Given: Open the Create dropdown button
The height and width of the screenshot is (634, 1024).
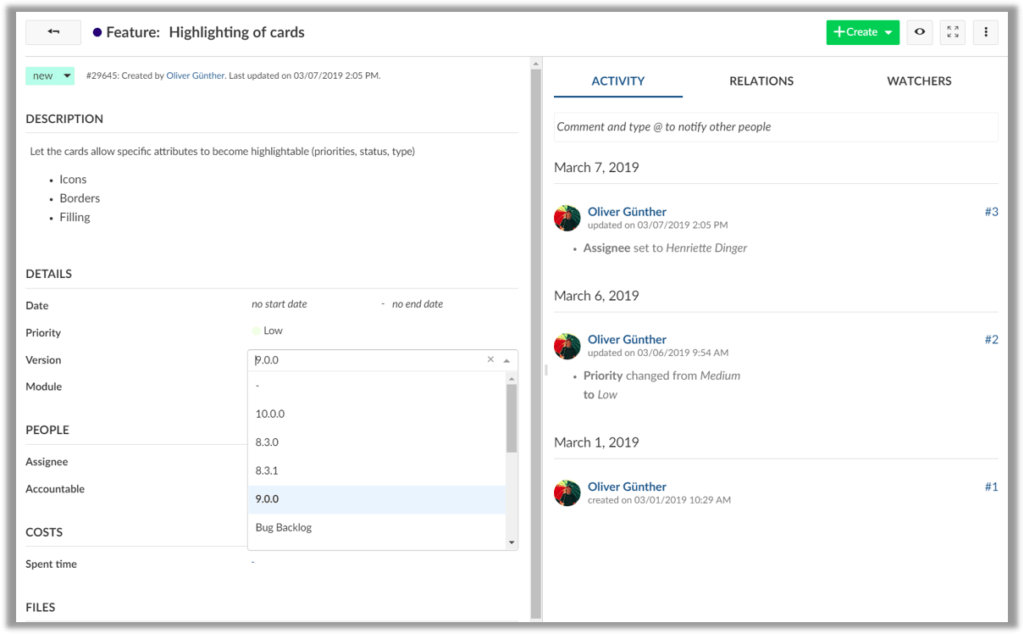Looking at the screenshot, I should [862, 32].
